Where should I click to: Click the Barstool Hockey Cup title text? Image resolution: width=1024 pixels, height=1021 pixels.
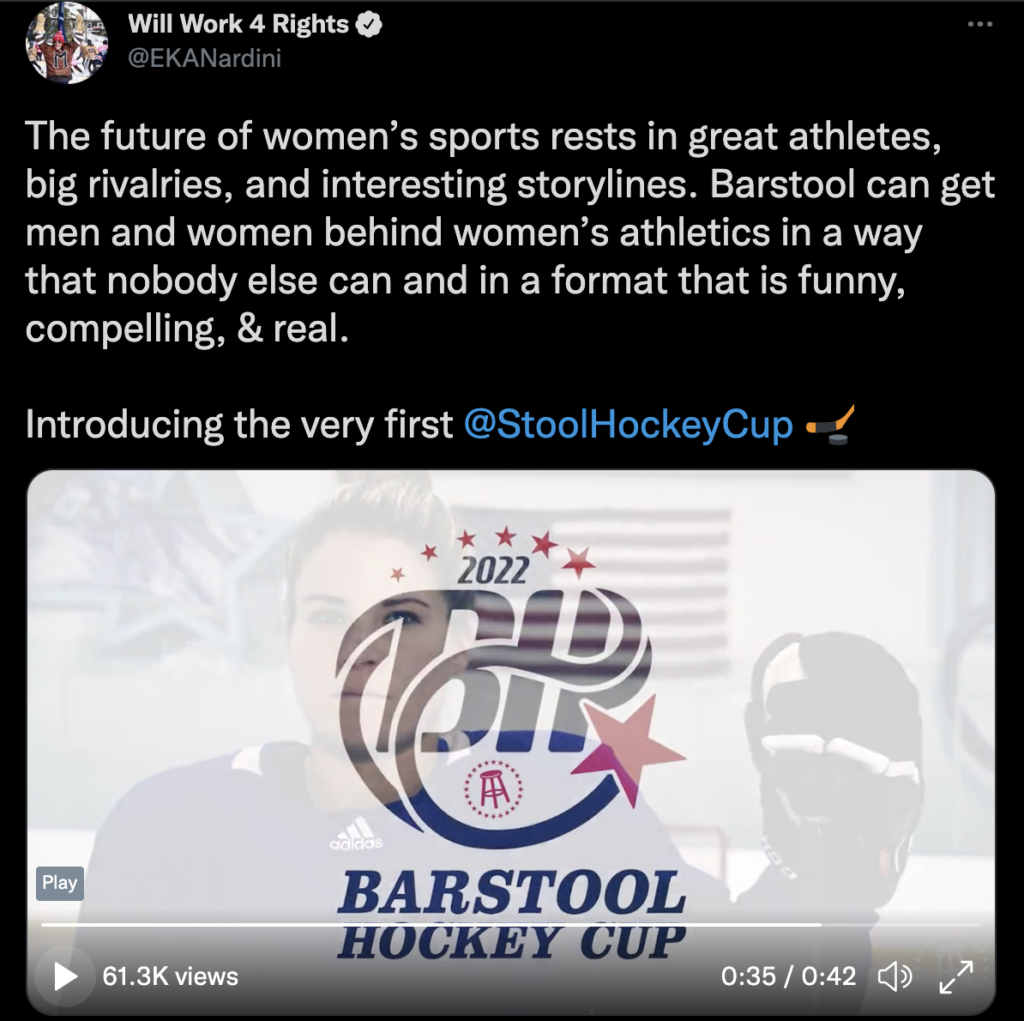[x=511, y=915]
